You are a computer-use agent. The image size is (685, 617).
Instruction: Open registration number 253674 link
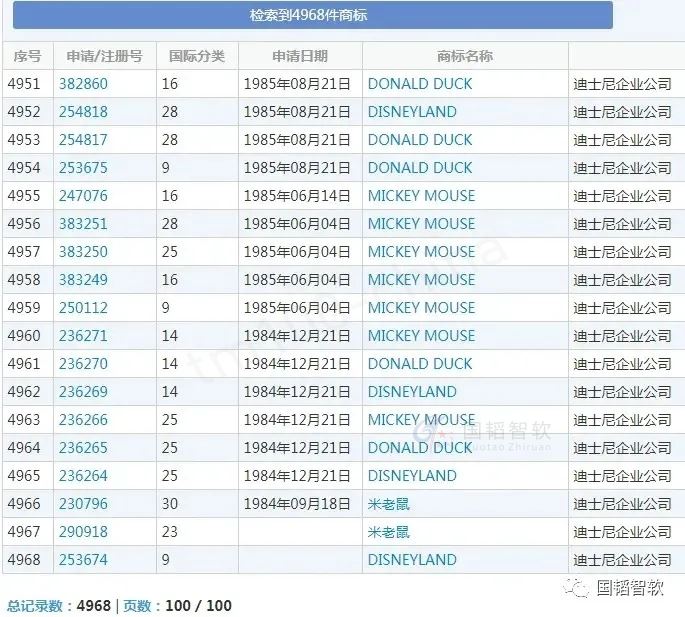pos(83,559)
